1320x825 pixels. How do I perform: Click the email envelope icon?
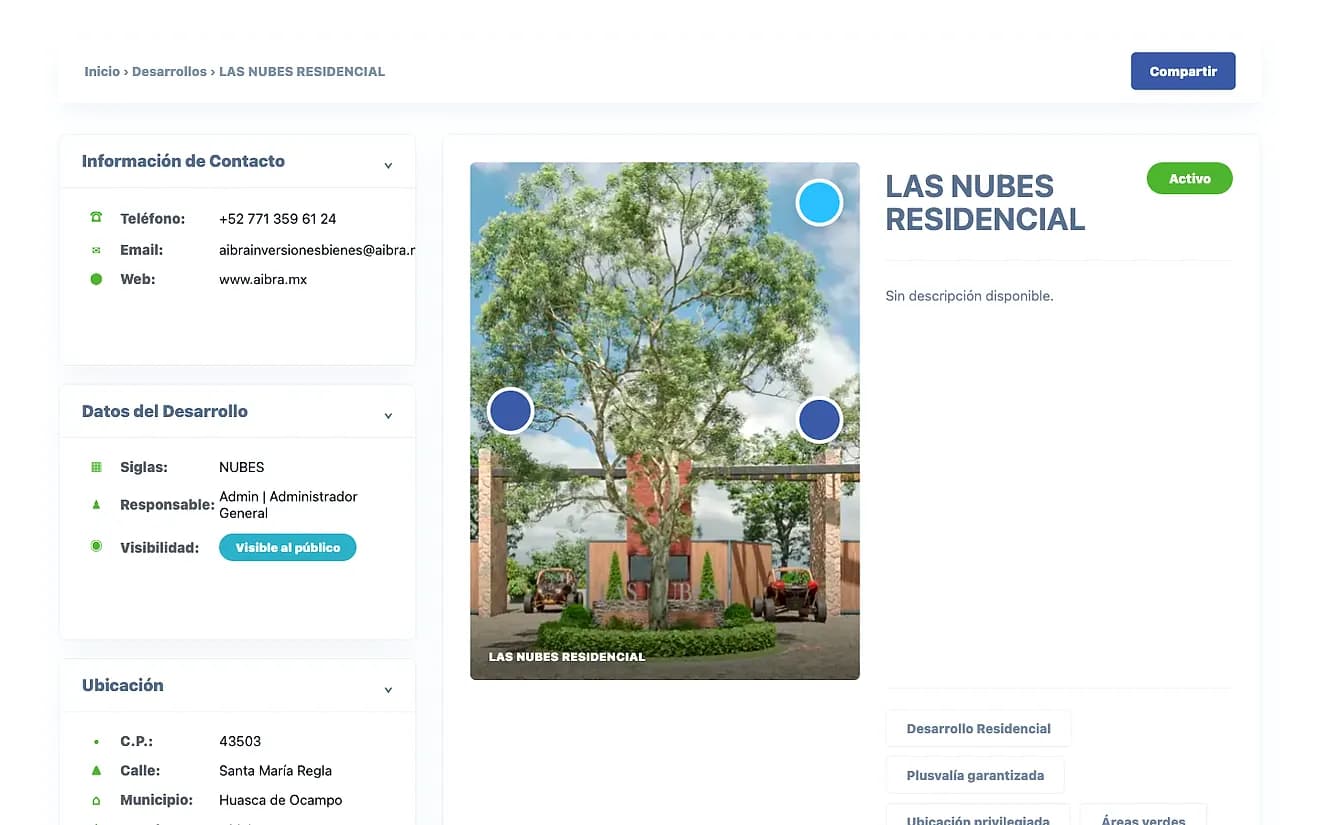(x=96, y=250)
